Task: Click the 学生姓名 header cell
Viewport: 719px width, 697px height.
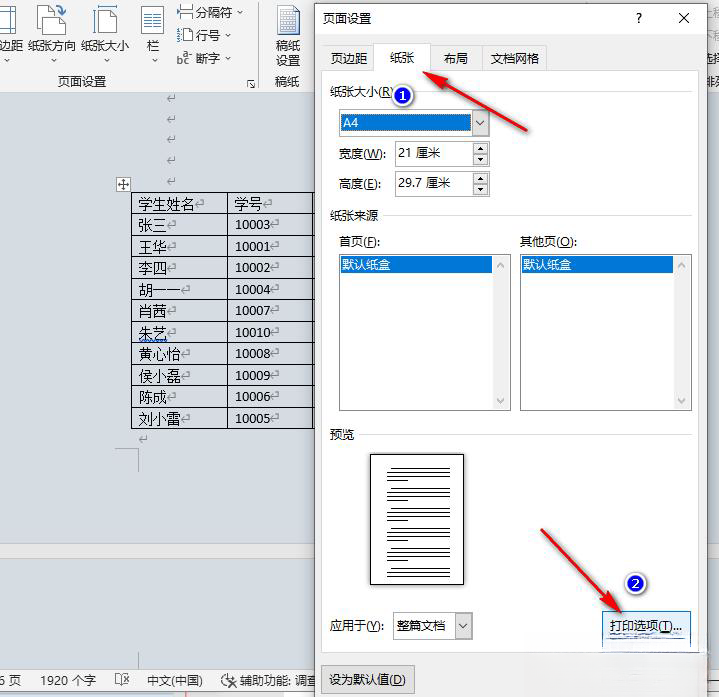Action: click(179, 203)
